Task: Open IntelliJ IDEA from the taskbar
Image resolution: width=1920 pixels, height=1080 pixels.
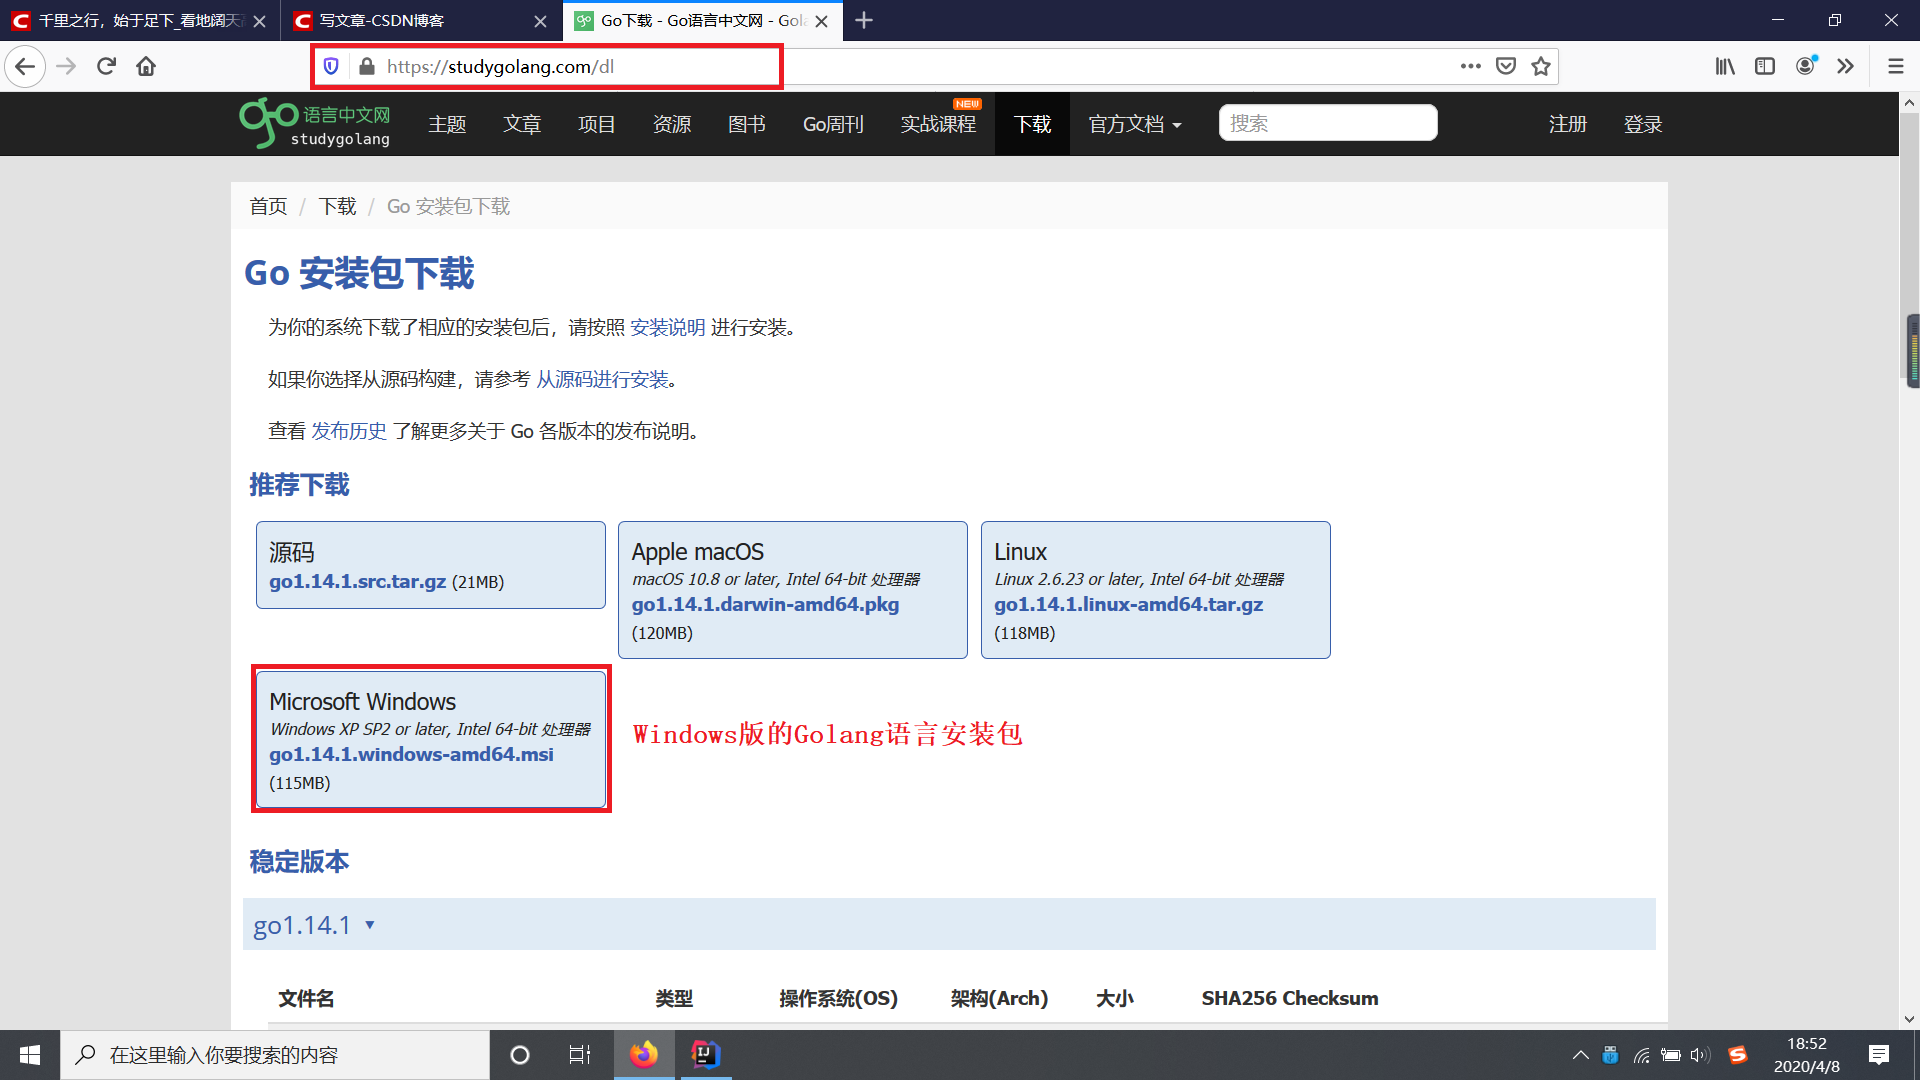Action: (706, 1055)
